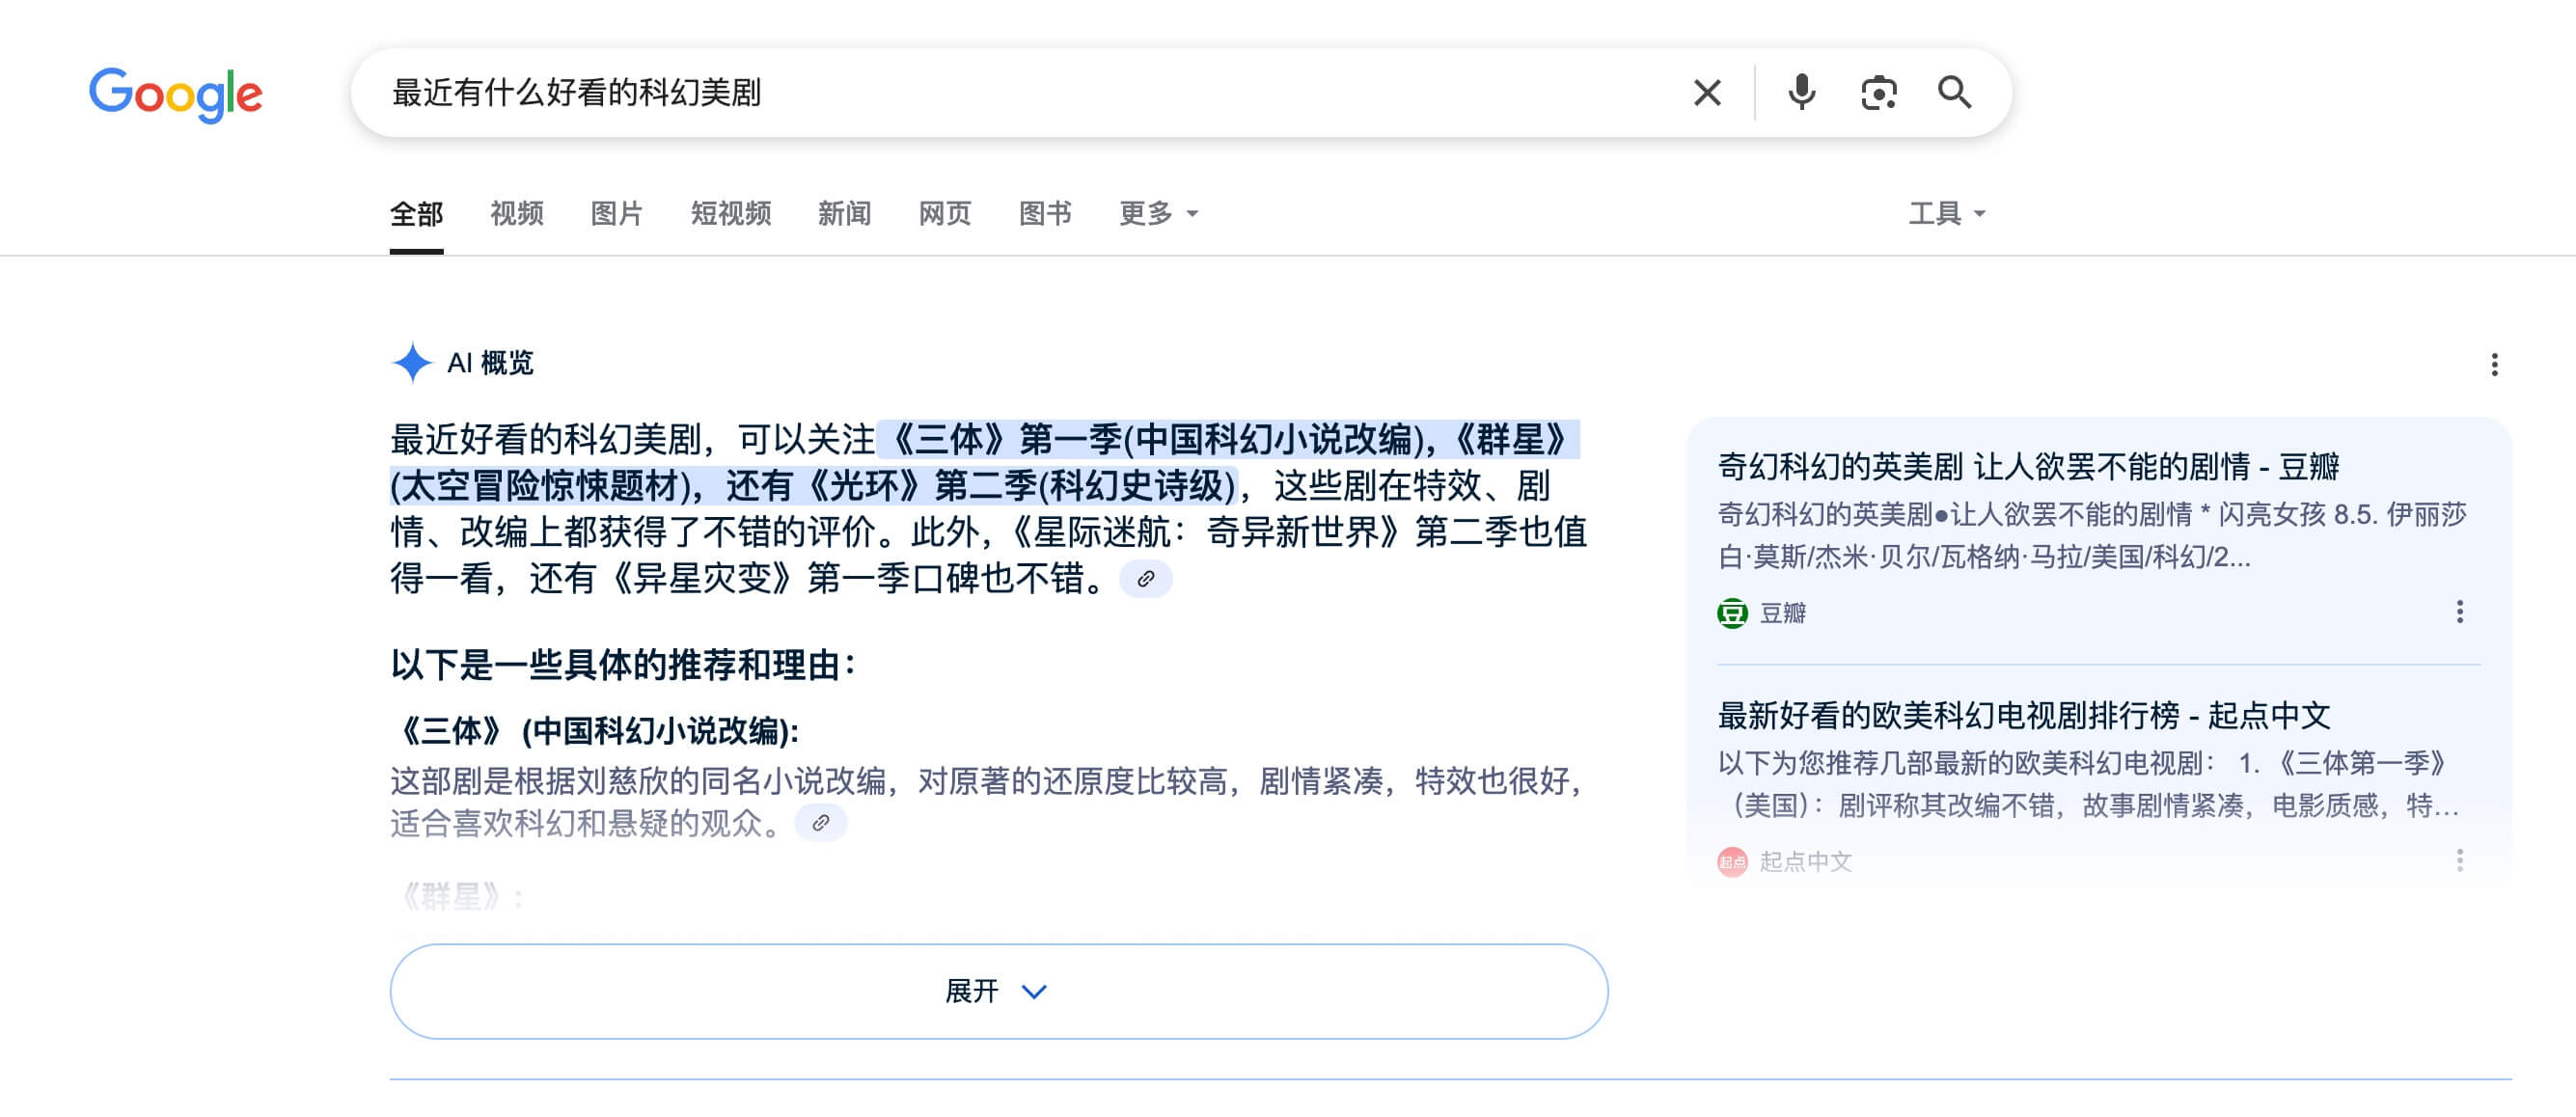This screenshot has height=1117, width=2576.
Task: Start voice search with microphone icon
Action: point(1801,93)
